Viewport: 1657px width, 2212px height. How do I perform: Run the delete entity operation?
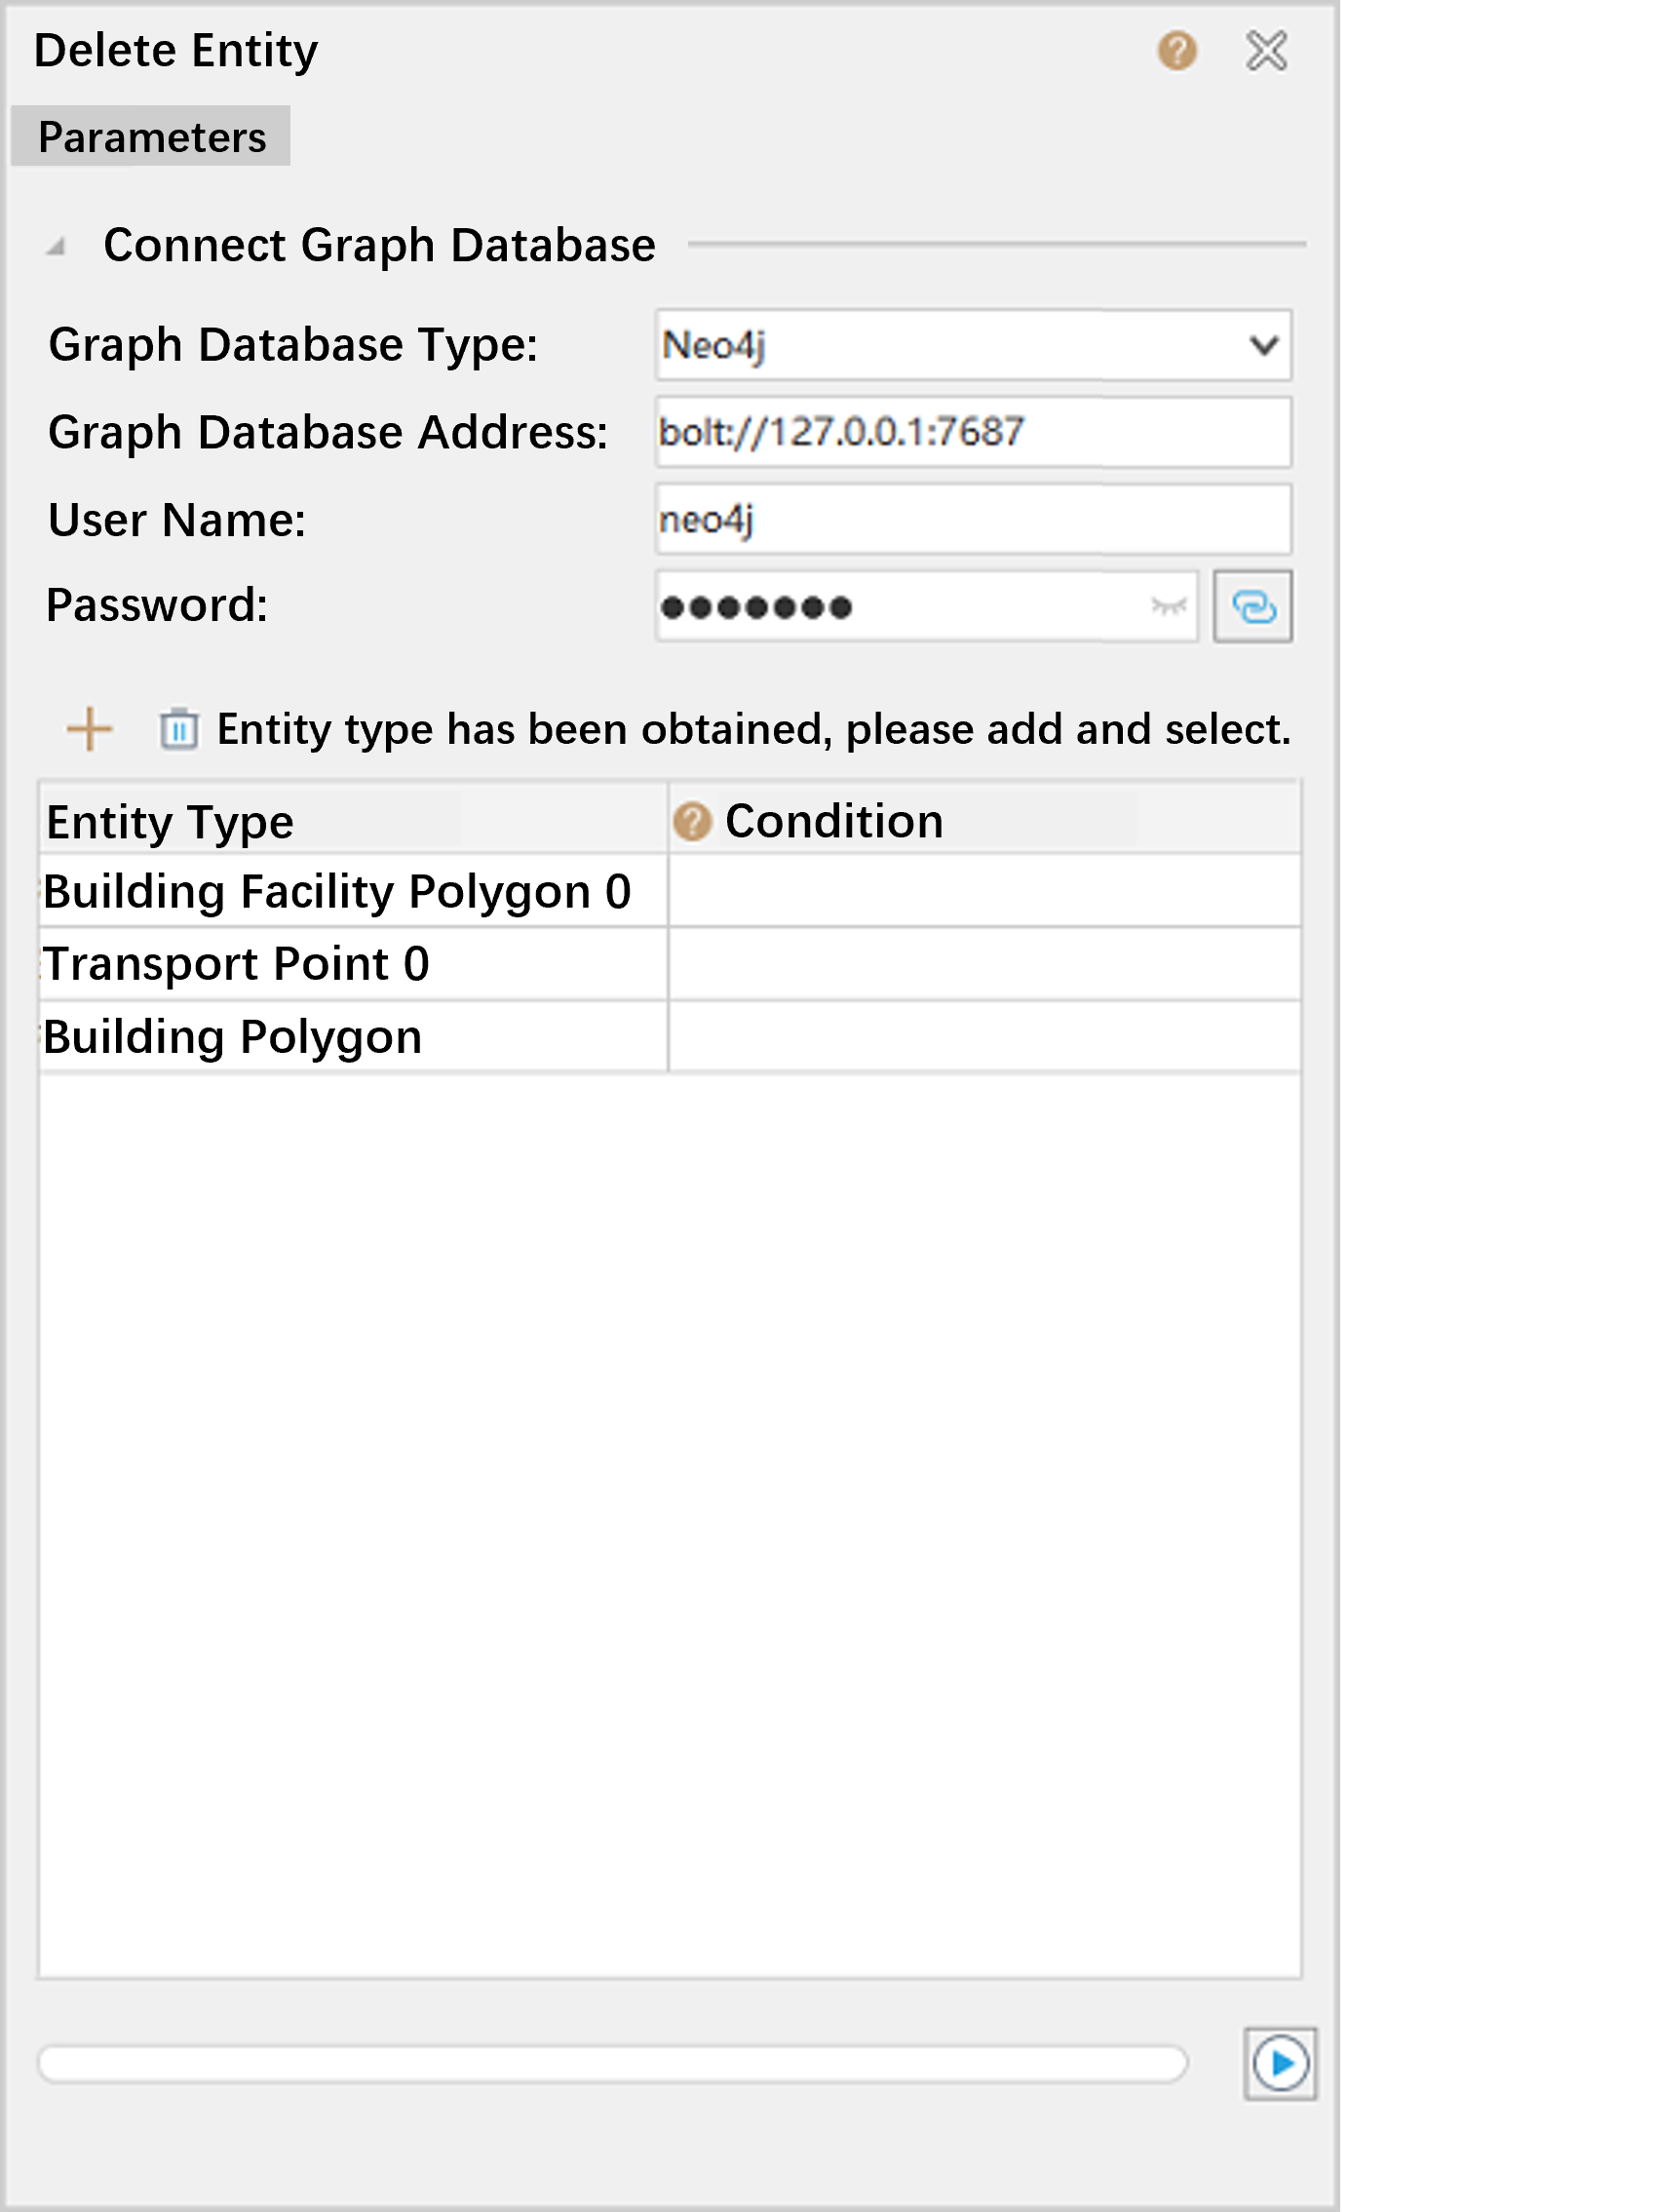1280,2063
